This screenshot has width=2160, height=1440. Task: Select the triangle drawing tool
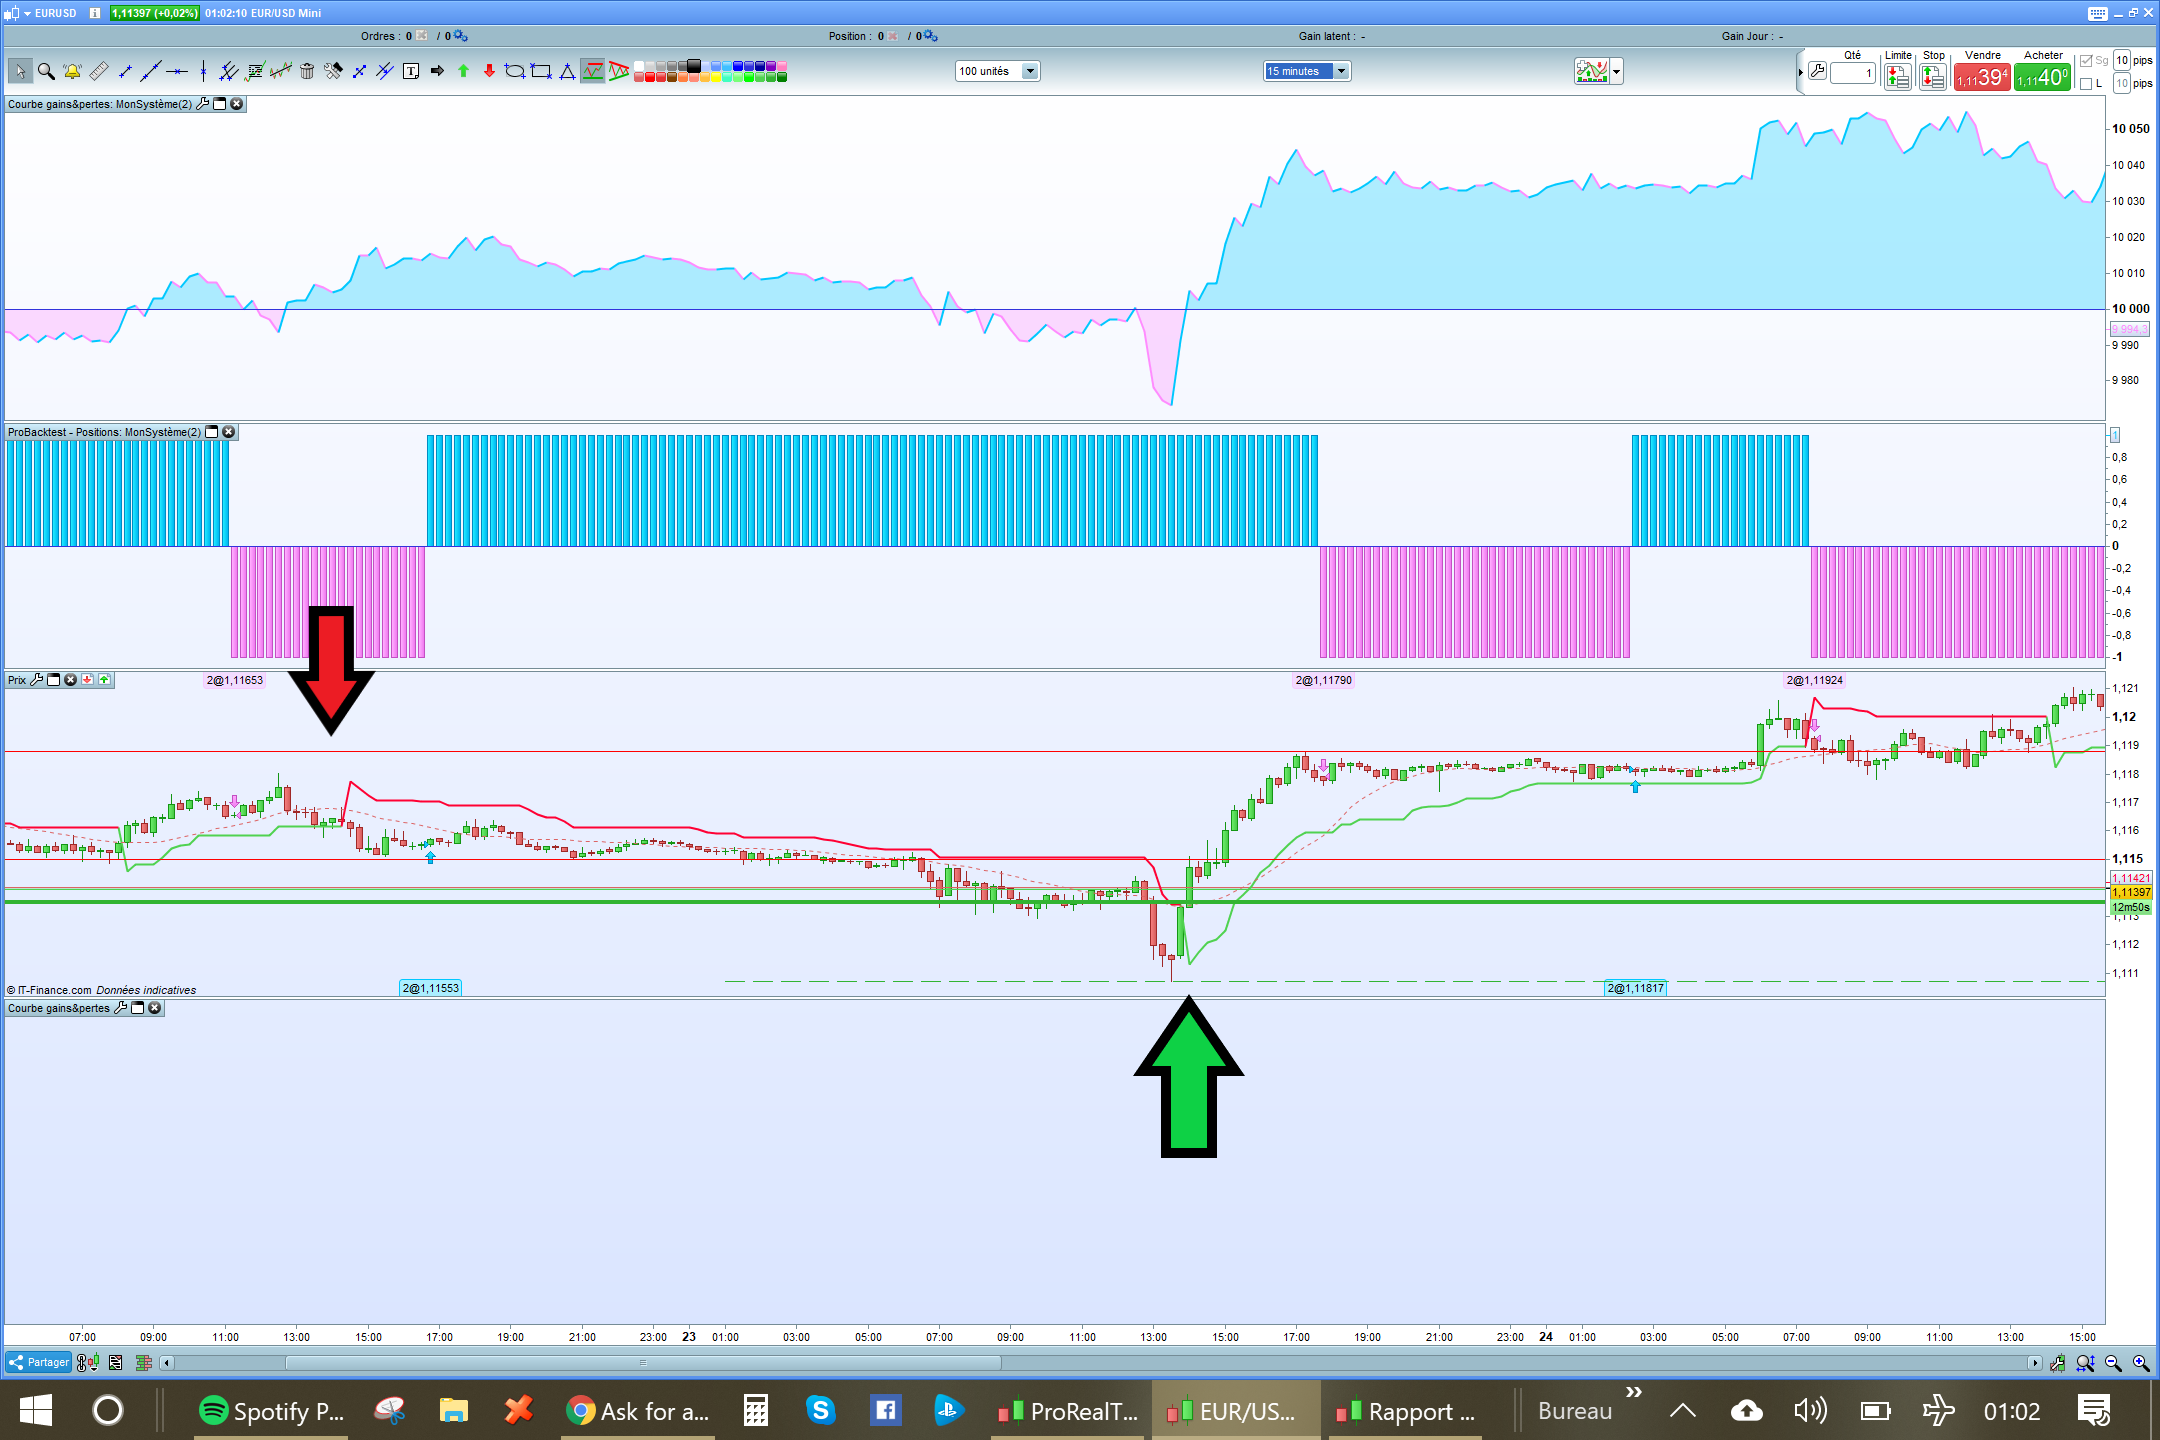click(567, 71)
